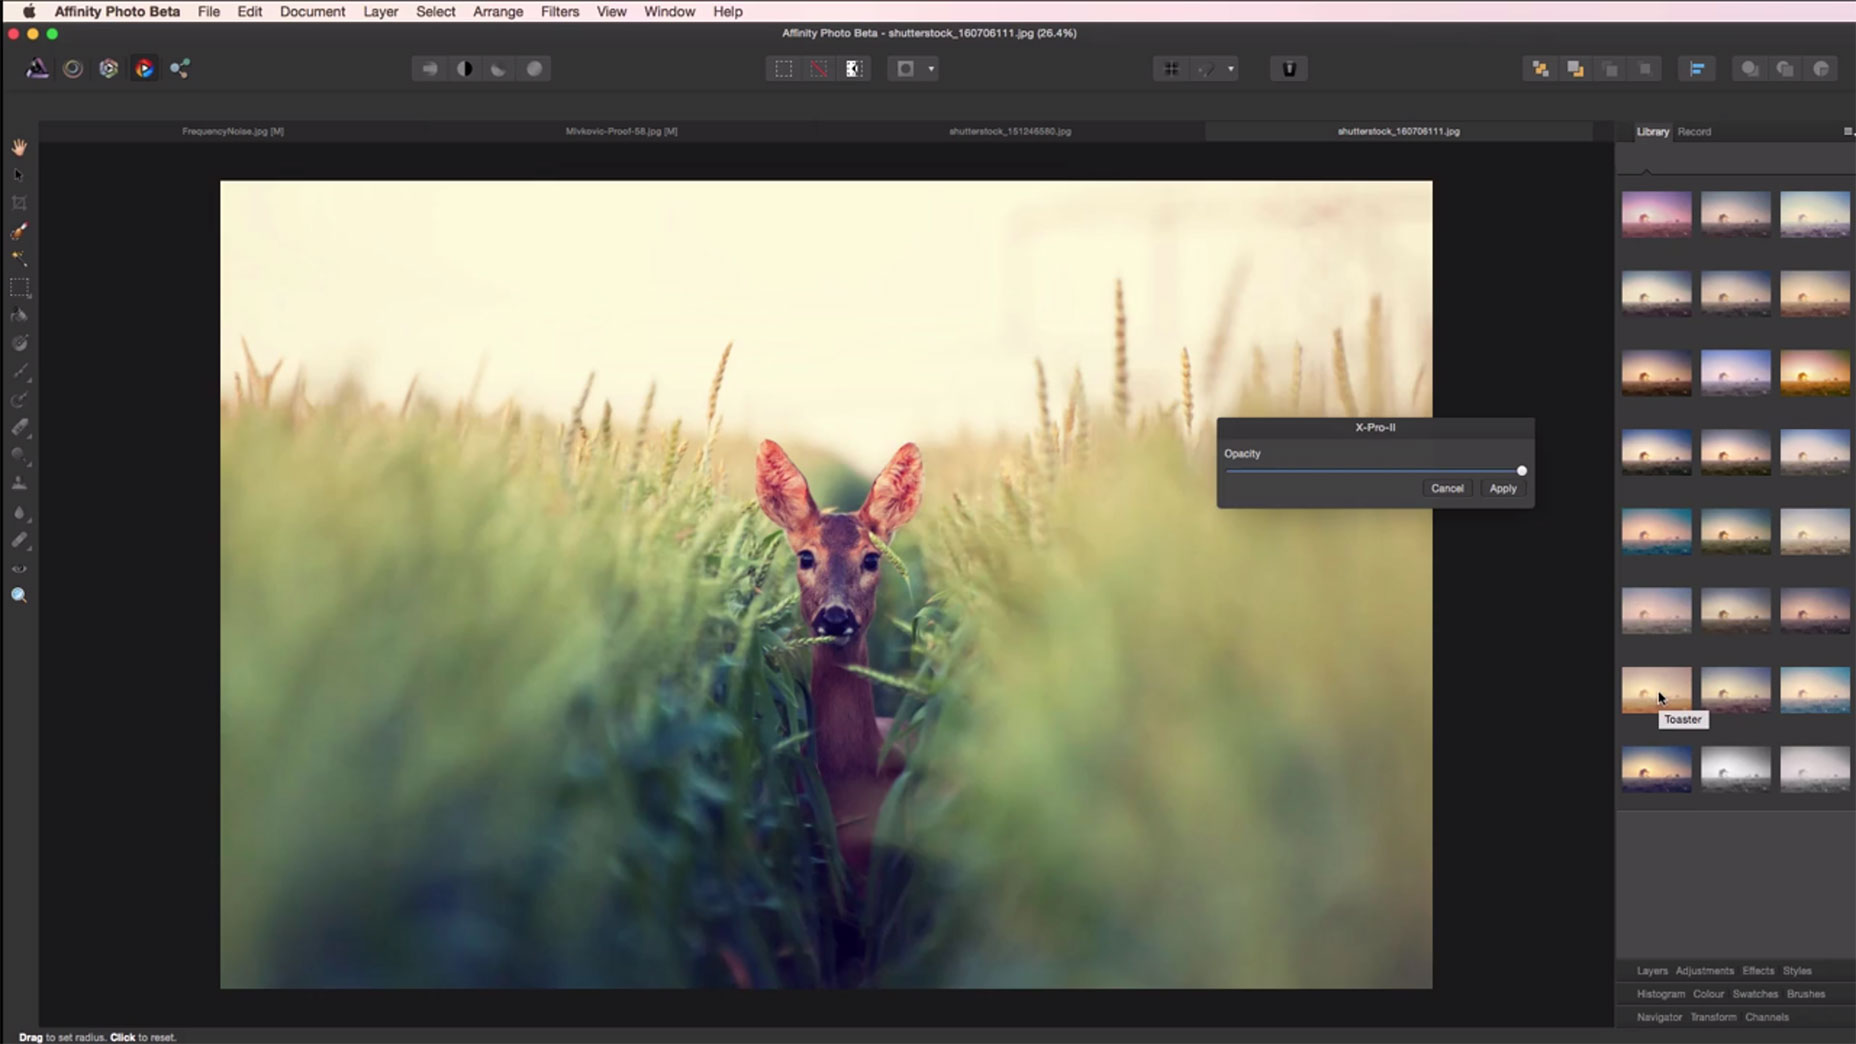This screenshot has height=1044, width=1856.
Task: Open the Window menu
Action: pyautogui.click(x=669, y=11)
